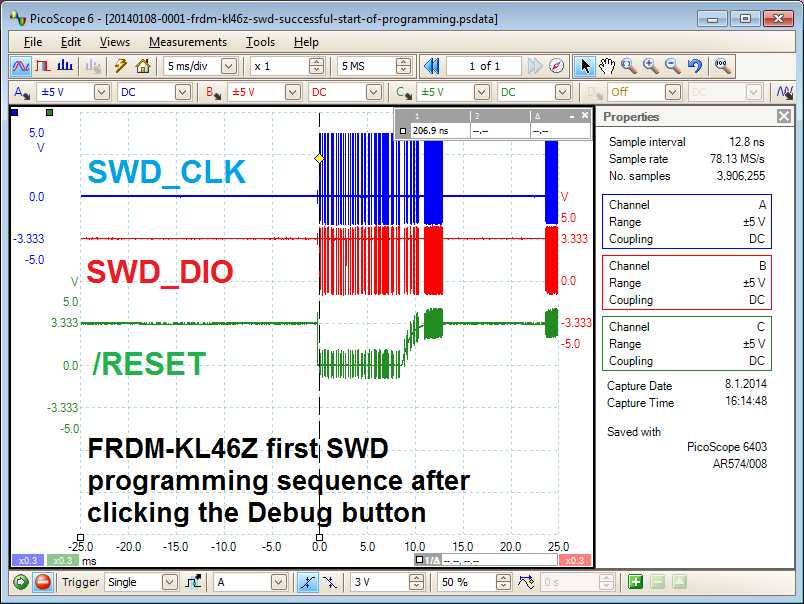
Task: Click the Sample rate 78.13 MS/s value
Action: (737, 159)
